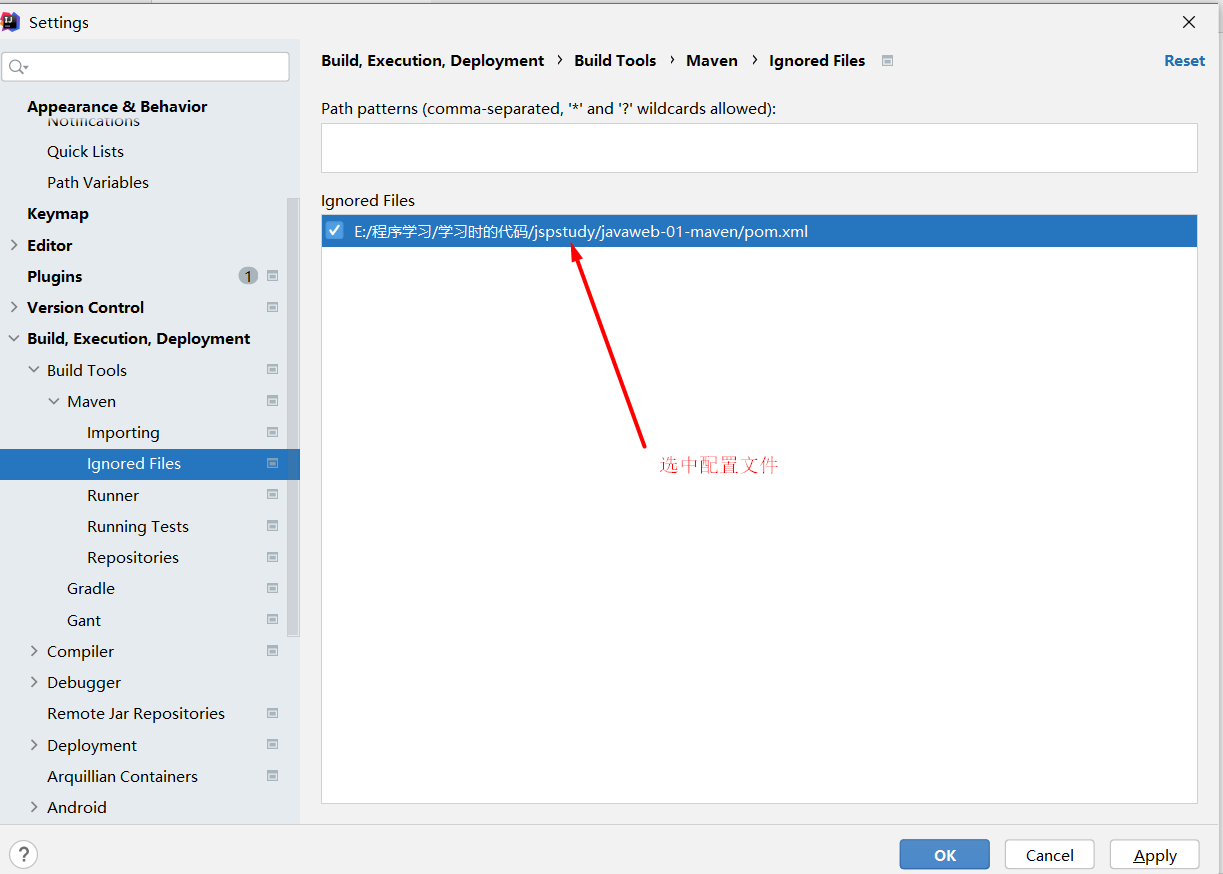The image size is (1223, 874).
Task: Click Maven breadcrumb
Action: [x=712, y=60]
